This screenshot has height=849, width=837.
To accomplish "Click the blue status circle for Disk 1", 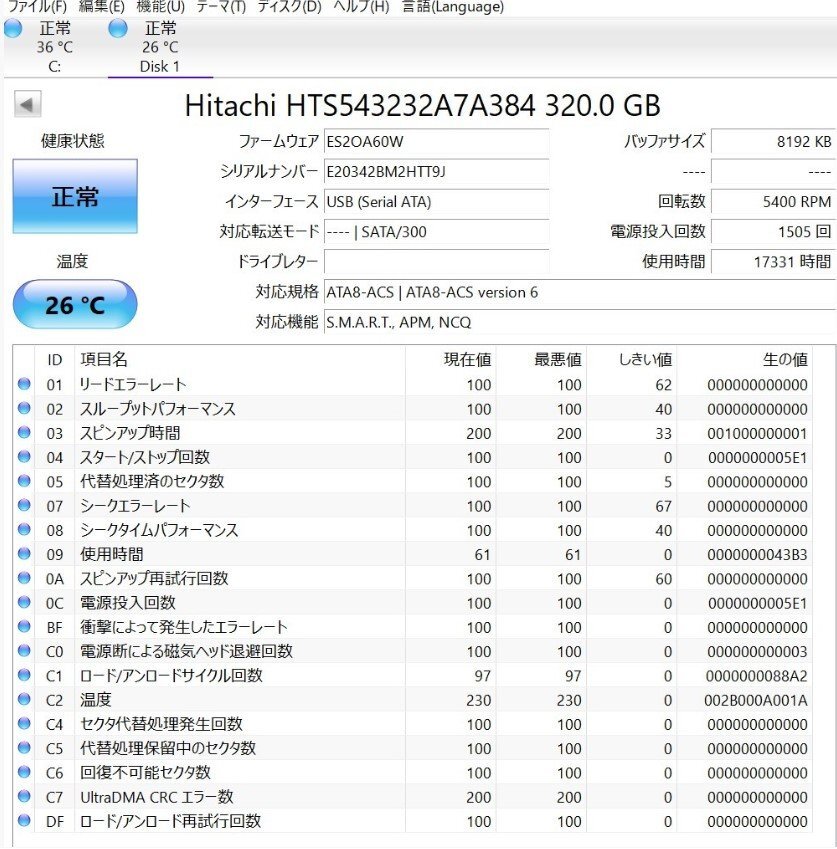I will pyautogui.click(x=118, y=29).
